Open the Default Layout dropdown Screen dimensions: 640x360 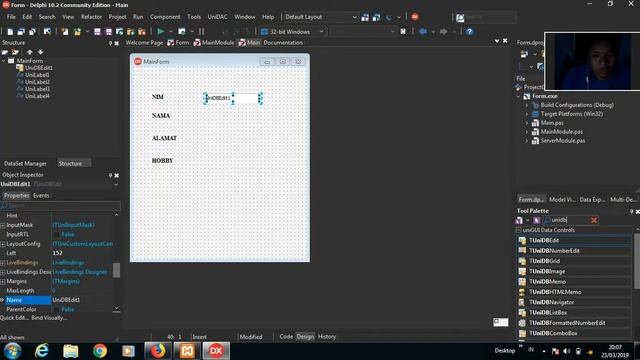point(354,17)
